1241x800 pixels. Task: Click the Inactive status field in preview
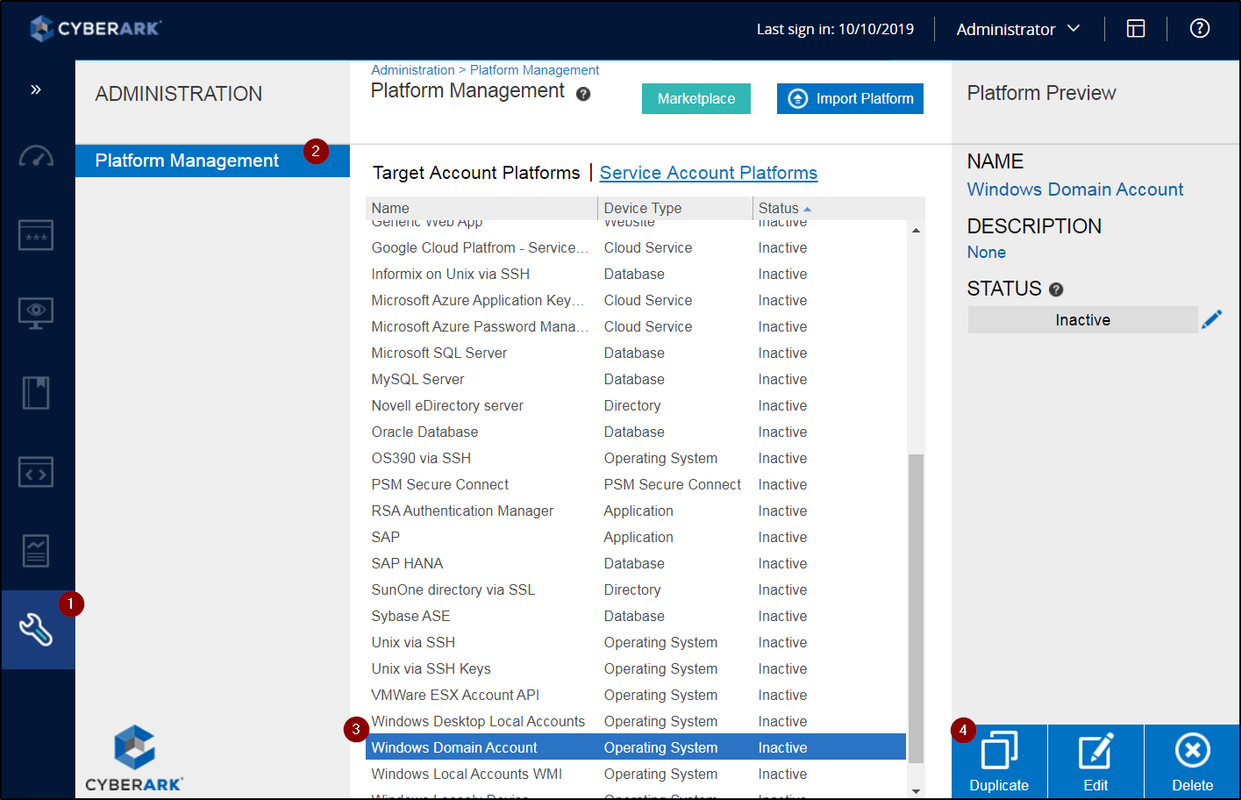(1083, 320)
